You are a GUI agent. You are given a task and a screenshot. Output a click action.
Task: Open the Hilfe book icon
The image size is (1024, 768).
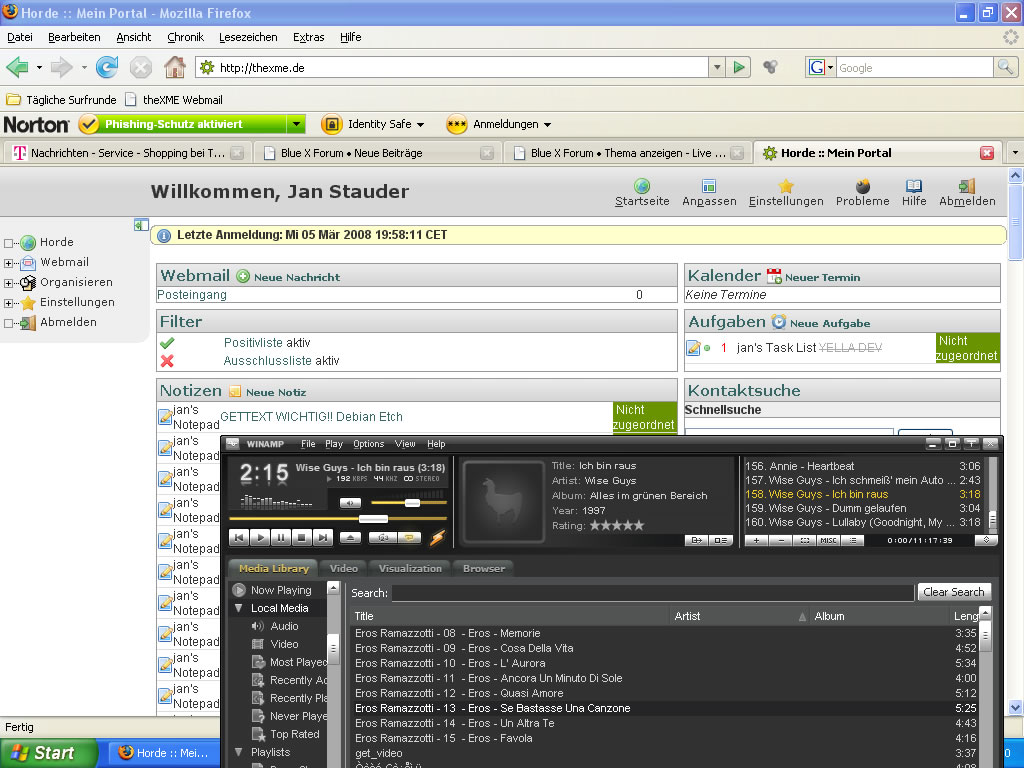[914, 186]
